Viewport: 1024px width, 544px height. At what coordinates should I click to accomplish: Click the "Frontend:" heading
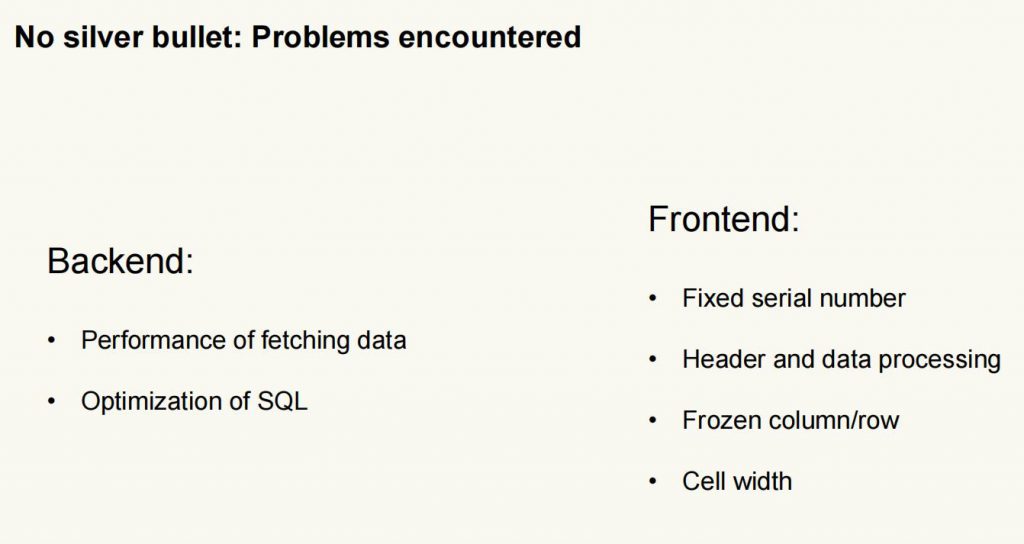(724, 219)
